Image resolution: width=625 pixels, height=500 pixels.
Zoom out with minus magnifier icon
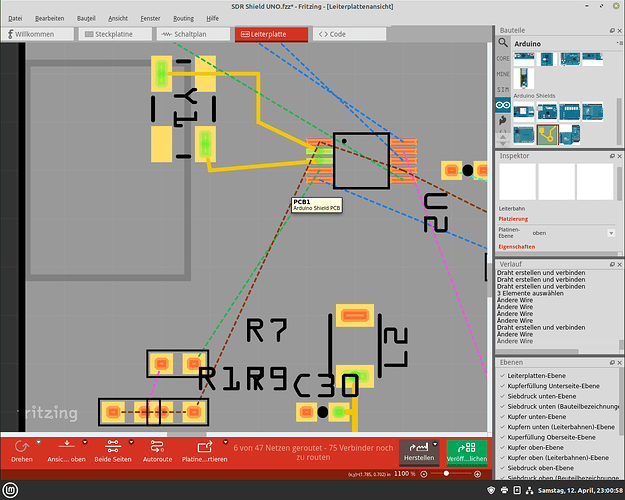click(x=424, y=474)
